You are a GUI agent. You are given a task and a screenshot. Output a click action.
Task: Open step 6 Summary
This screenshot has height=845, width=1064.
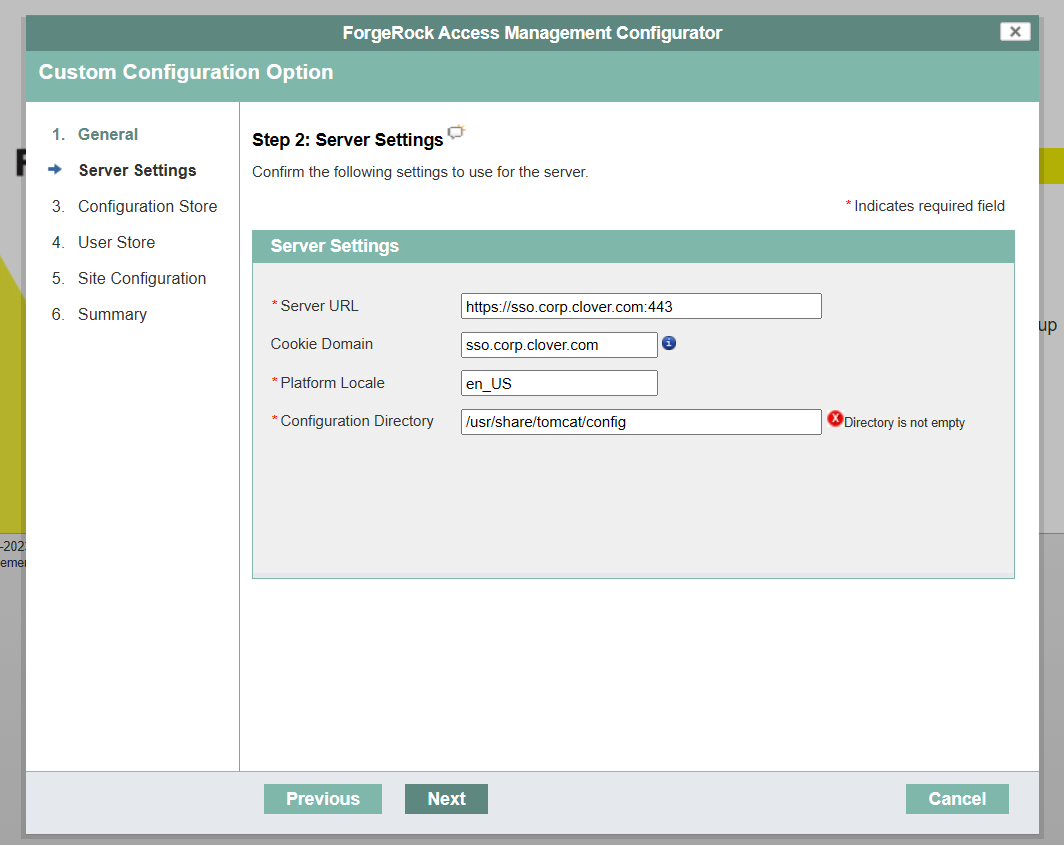(x=112, y=314)
